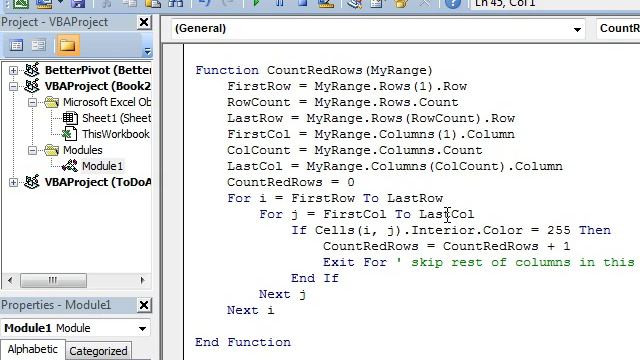Screen dimensions: 640x360
Task: Click the View Code icon in Project panel
Action: pyautogui.click(x=16, y=45)
